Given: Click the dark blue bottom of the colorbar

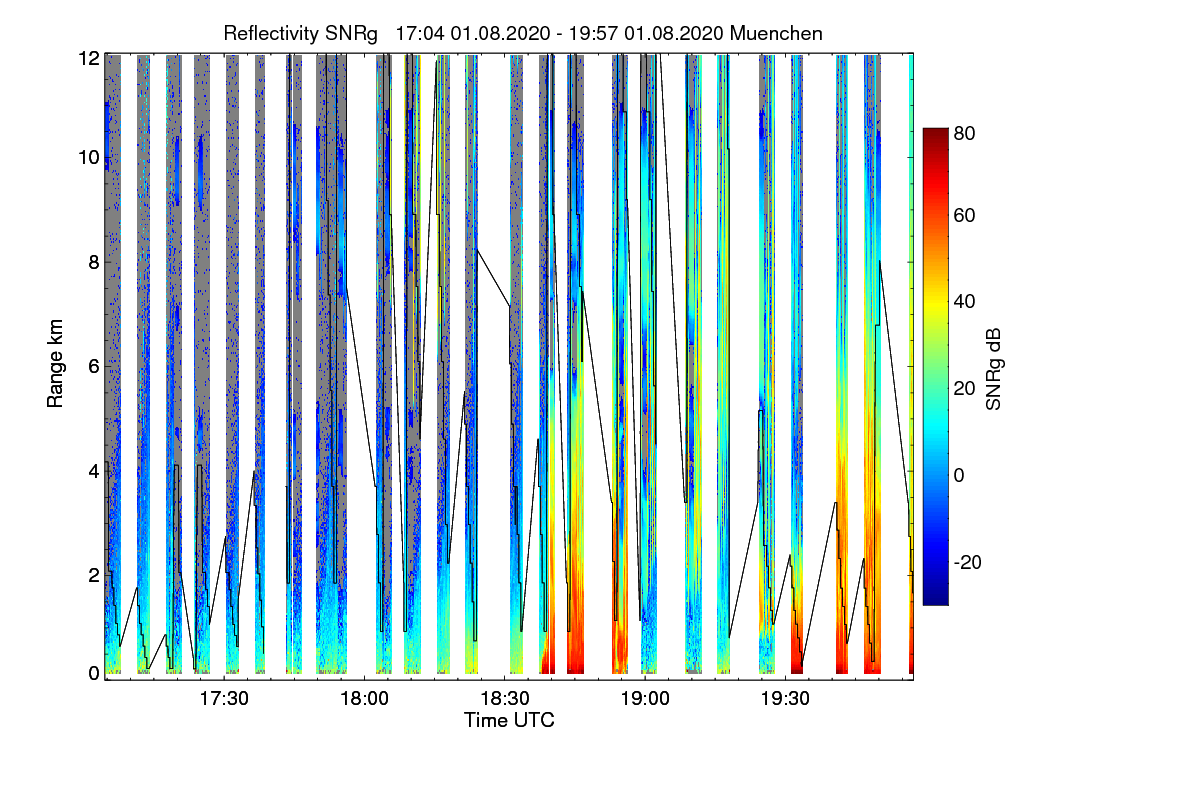Looking at the screenshot, I should pyautogui.click(x=934, y=597).
